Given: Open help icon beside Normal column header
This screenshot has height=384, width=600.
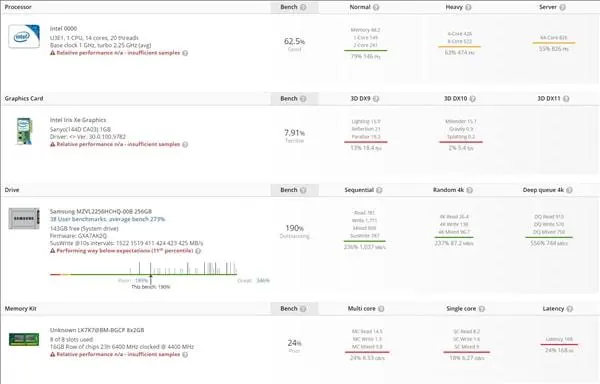Looking at the screenshot, I should click(x=376, y=7).
